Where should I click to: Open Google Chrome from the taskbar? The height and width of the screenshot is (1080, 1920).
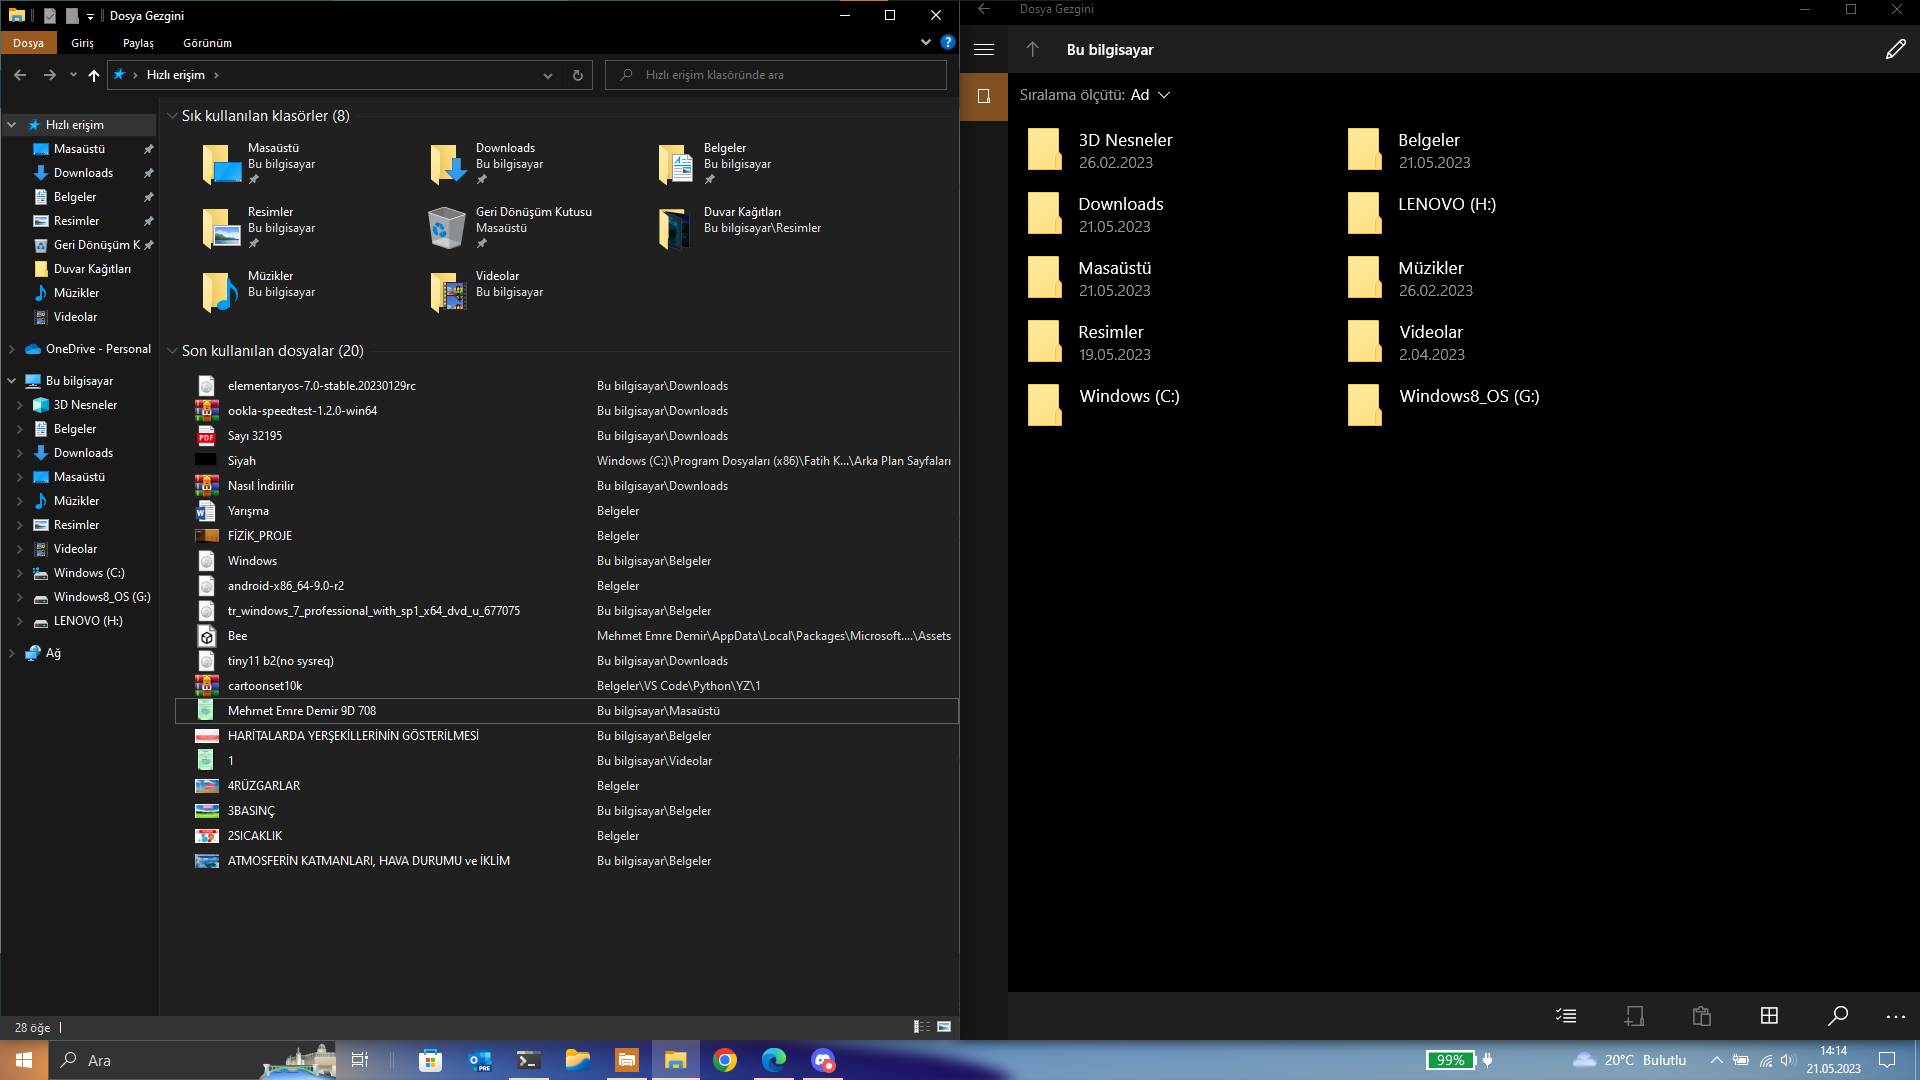click(725, 1060)
